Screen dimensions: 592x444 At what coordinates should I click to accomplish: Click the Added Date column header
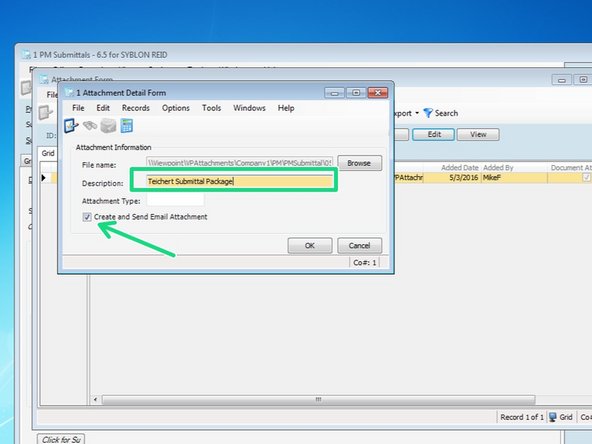pyautogui.click(x=459, y=168)
